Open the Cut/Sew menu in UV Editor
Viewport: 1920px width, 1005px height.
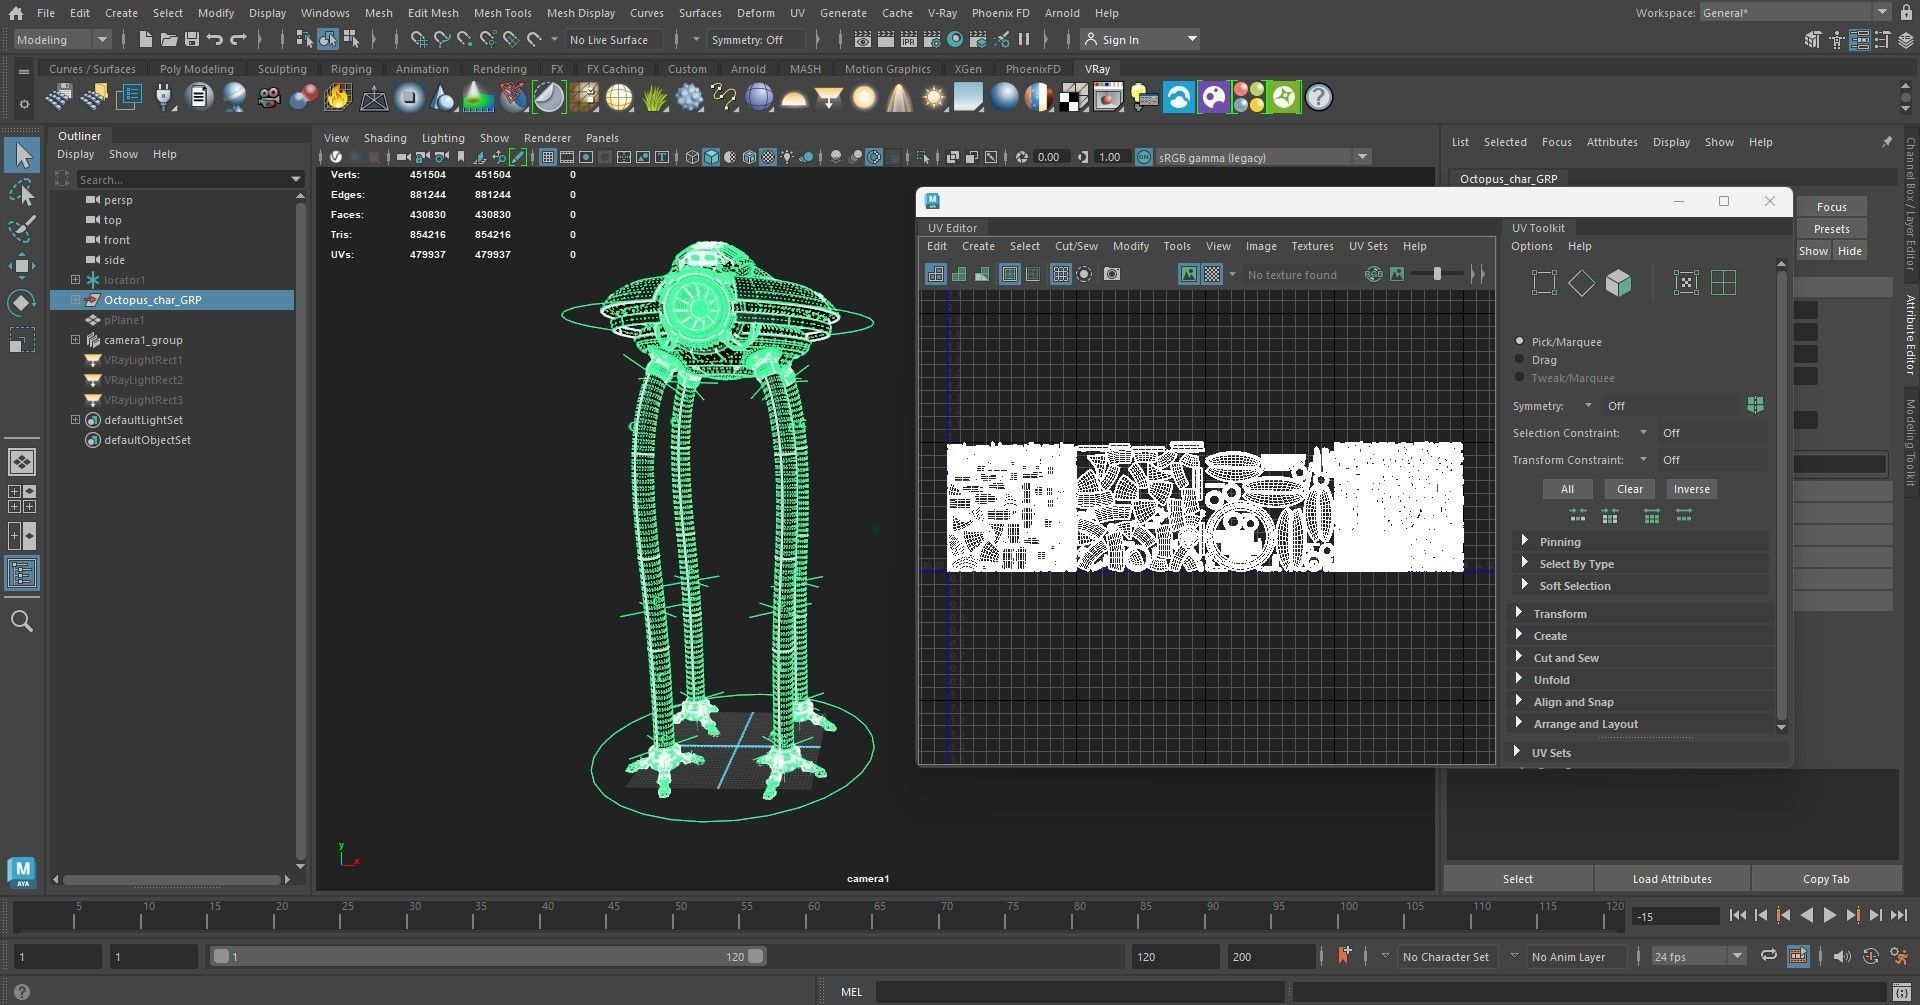(1076, 246)
